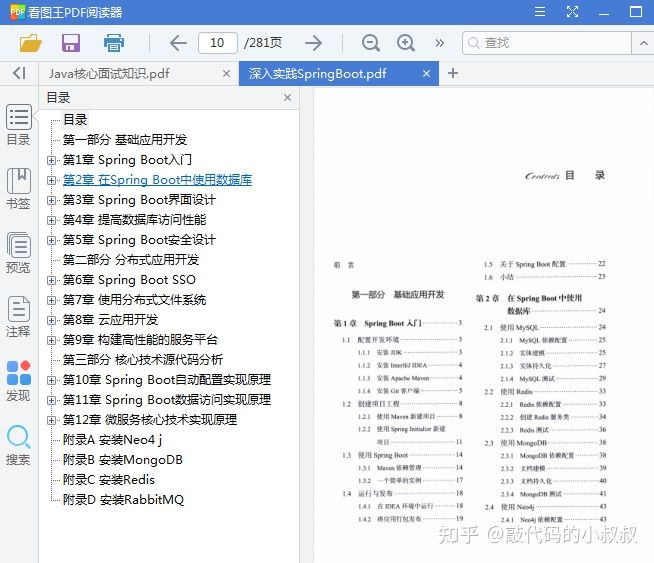The width and height of the screenshot is (654, 563).
Task: Expand 第5章 Spring Boot安全设计 node
Action: pyautogui.click(x=51, y=240)
